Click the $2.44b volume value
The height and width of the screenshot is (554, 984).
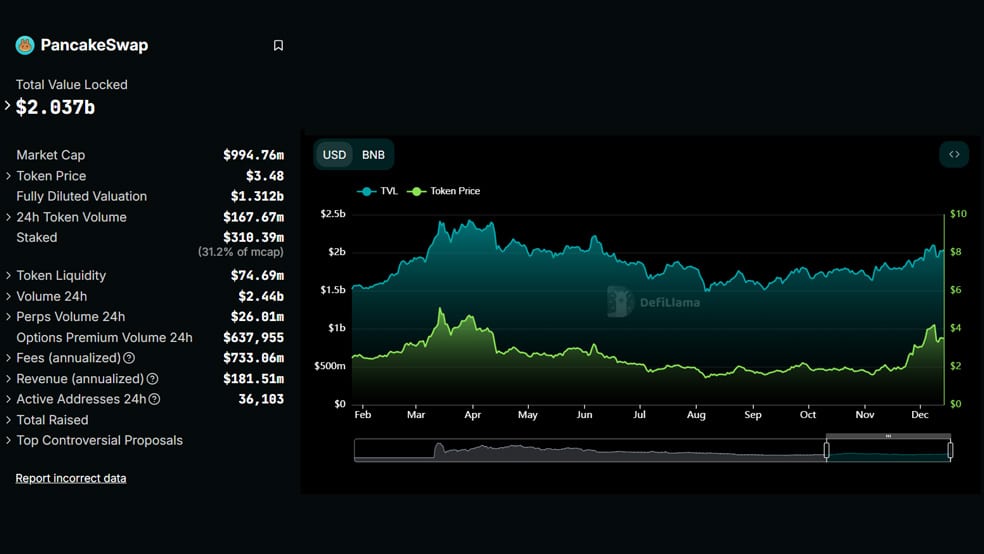tap(261, 296)
